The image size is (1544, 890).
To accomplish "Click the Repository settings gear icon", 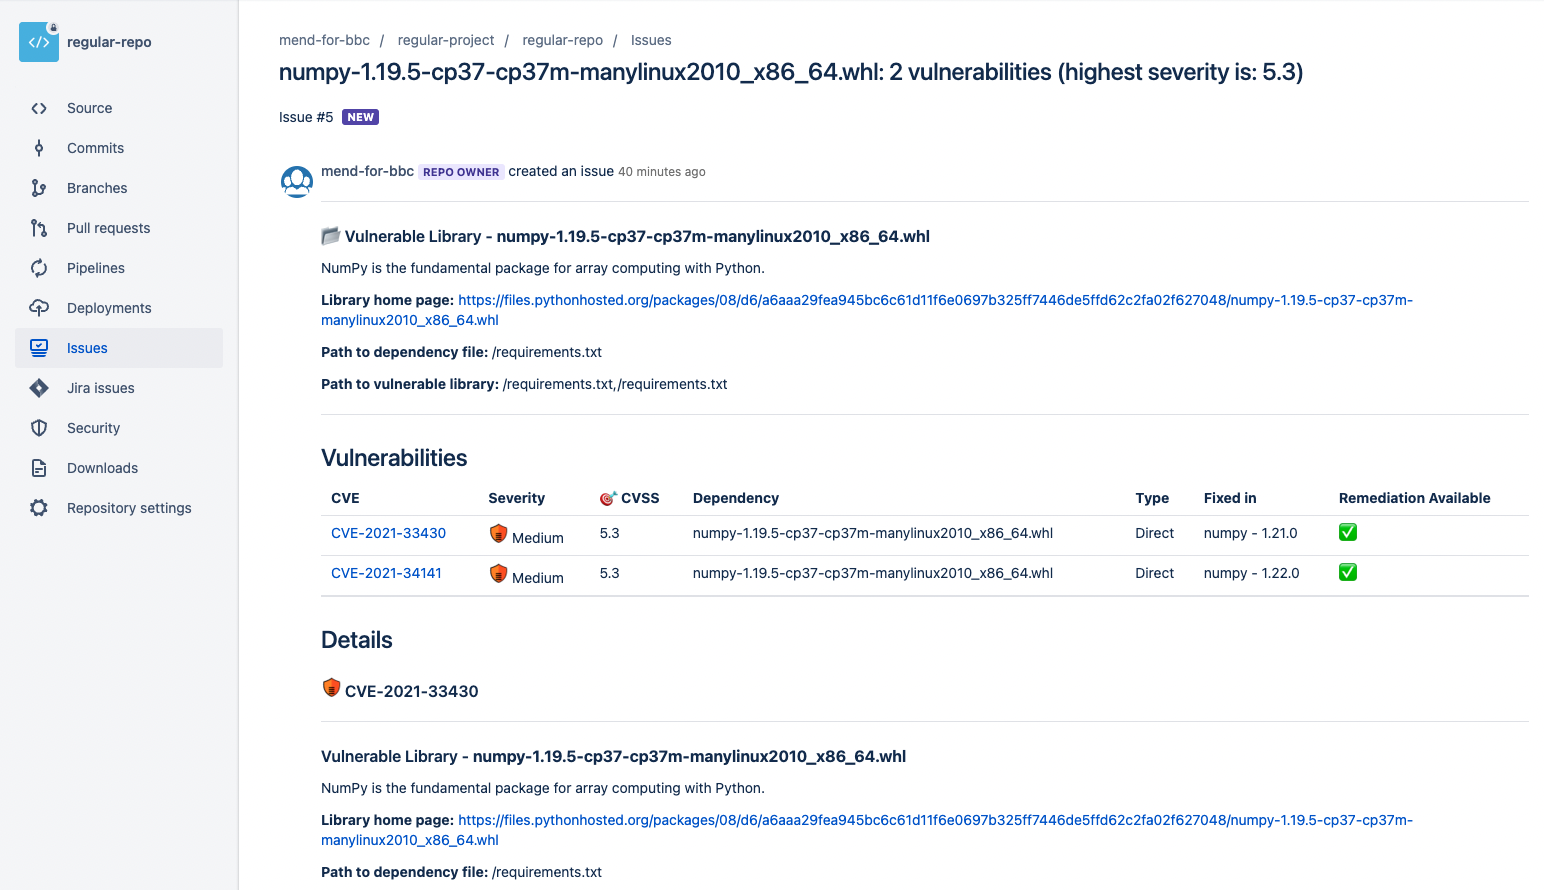I will coord(39,508).
